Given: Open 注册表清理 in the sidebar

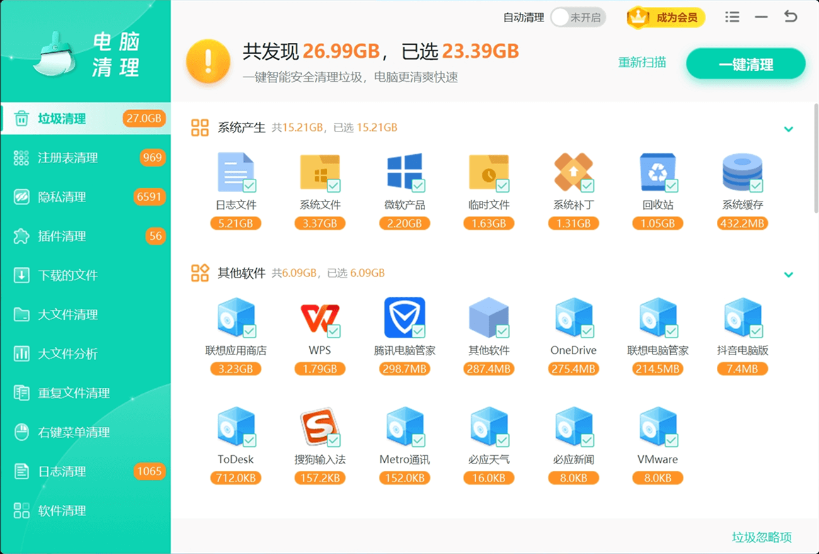Looking at the screenshot, I should tap(86, 158).
